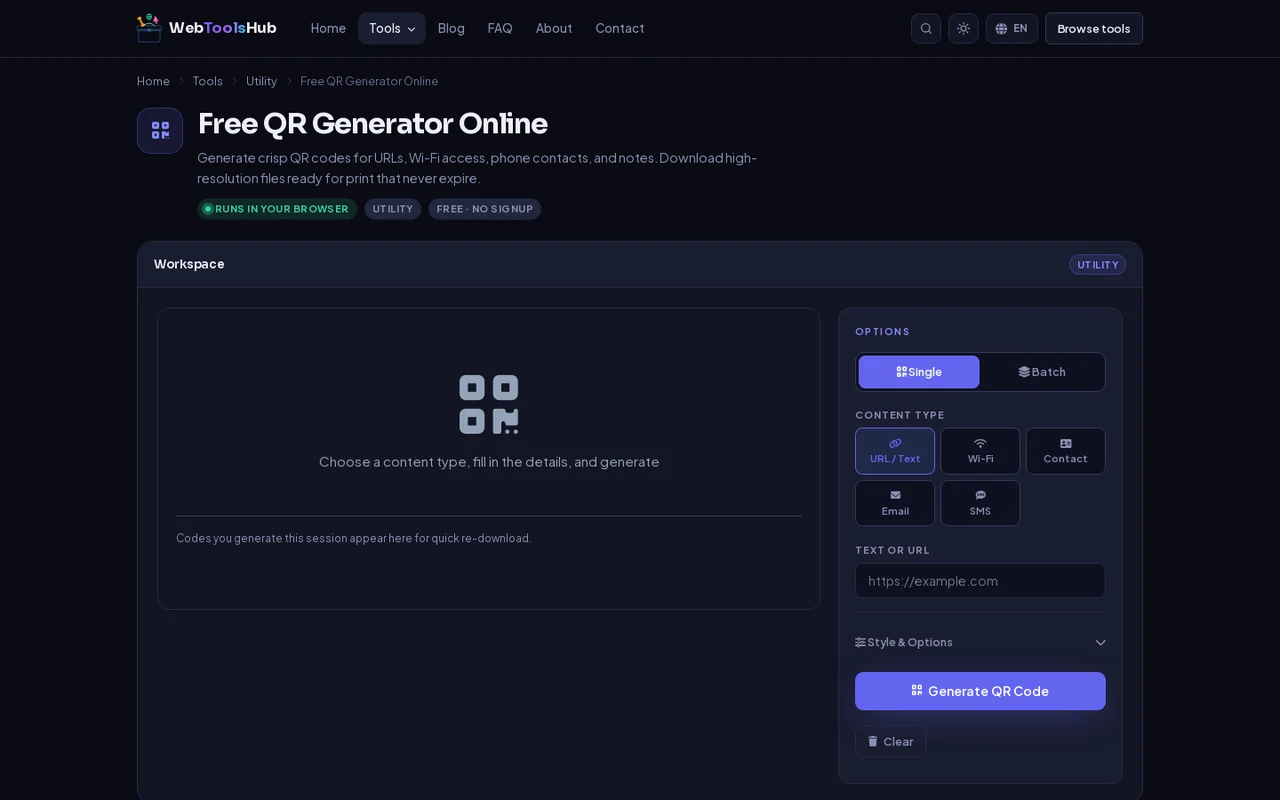Click 'Free QR Generator Online' in the breadcrumb
This screenshot has width=1280, height=800.
369,81
